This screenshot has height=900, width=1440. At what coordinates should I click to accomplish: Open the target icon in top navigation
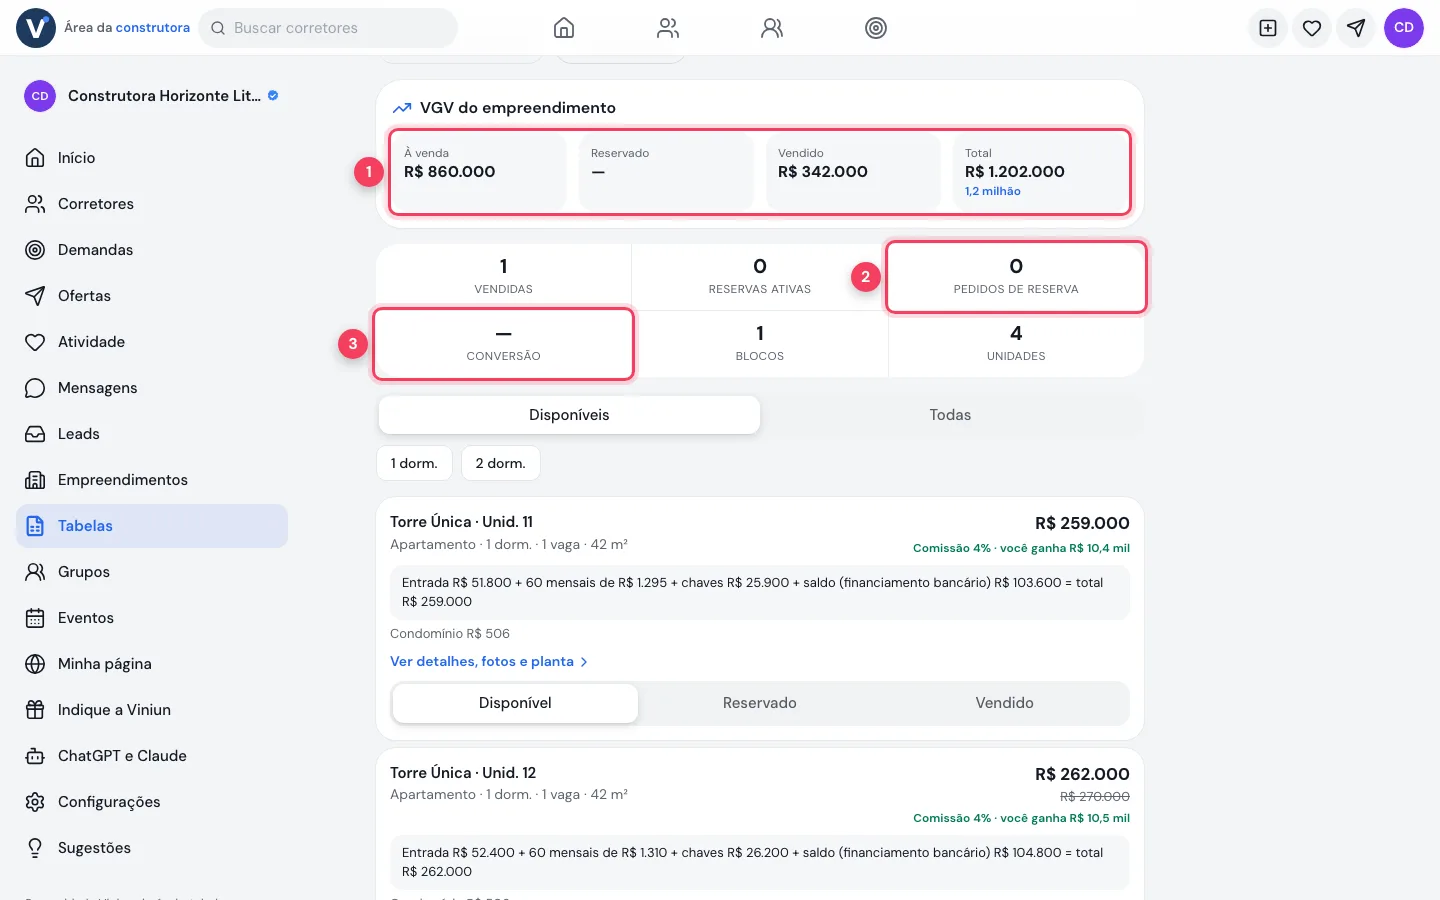[876, 28]
